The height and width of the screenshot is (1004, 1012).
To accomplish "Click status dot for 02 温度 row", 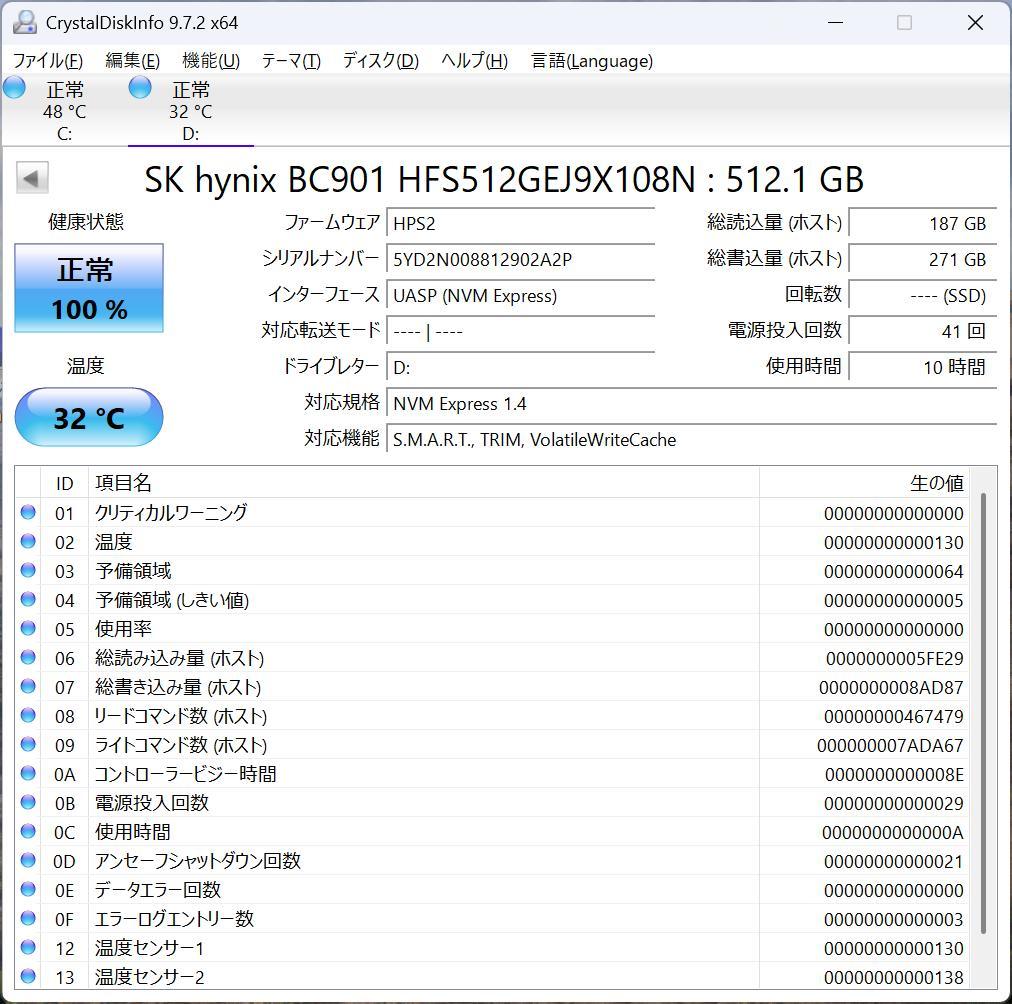I will click(28, 541).
